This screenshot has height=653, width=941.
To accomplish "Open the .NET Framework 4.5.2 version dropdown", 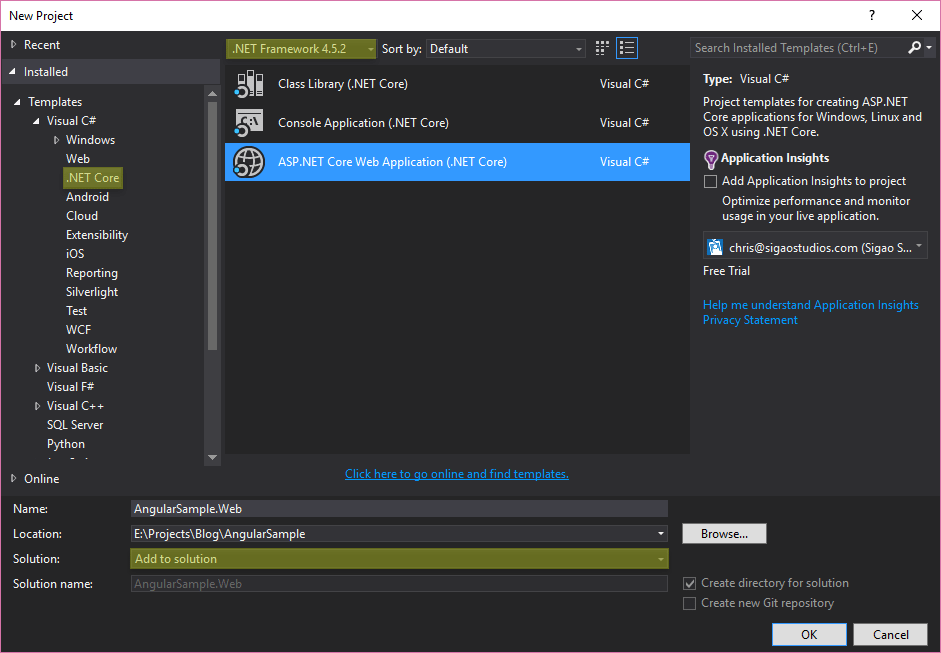I will click(x=370, y=47).
